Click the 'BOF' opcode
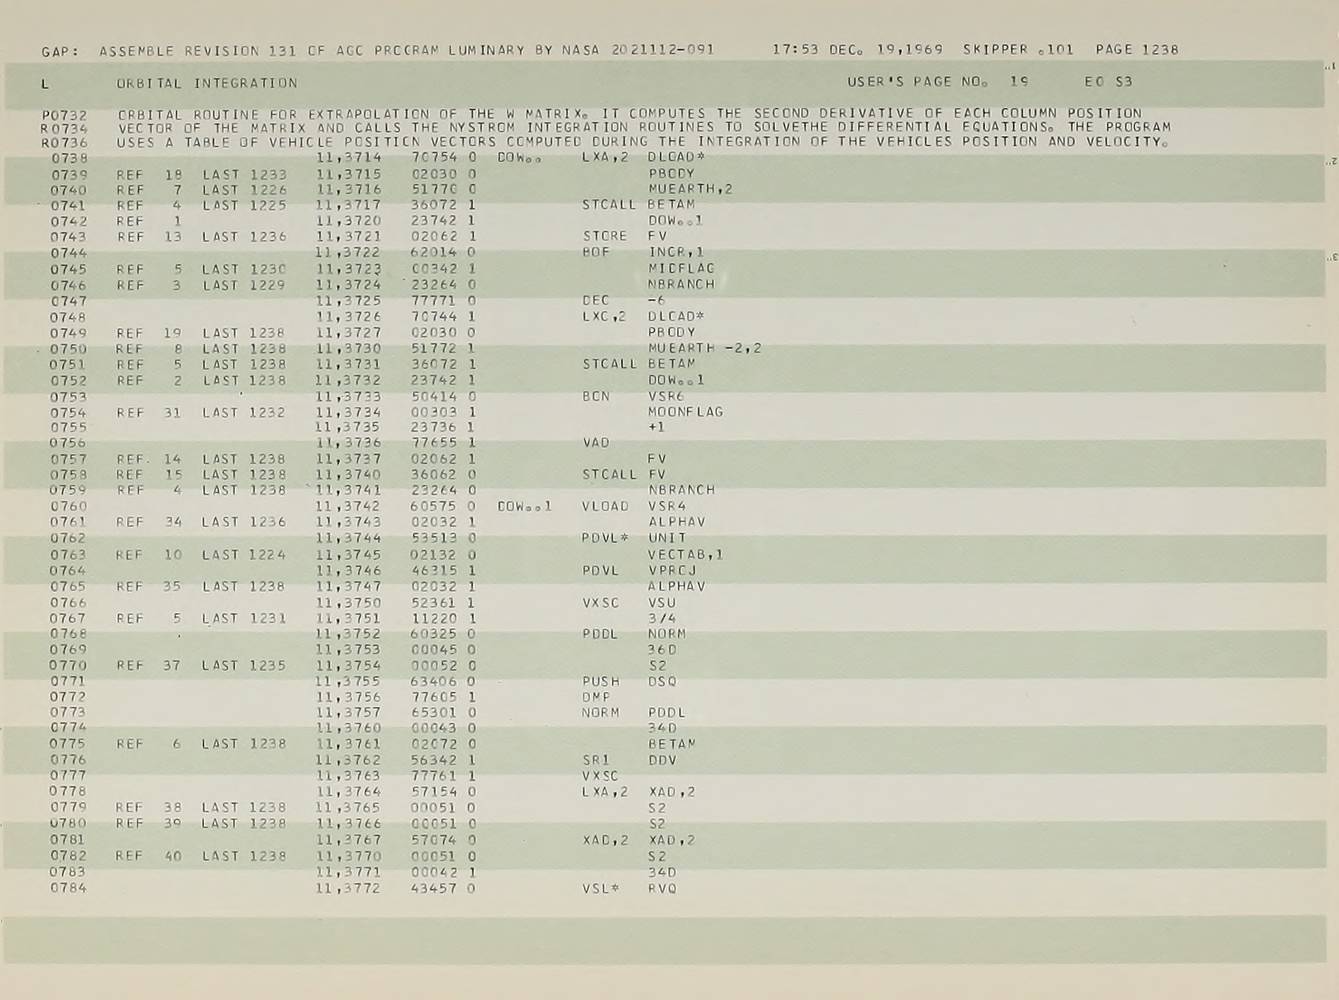1339x1000 pixels. [596, 252]
